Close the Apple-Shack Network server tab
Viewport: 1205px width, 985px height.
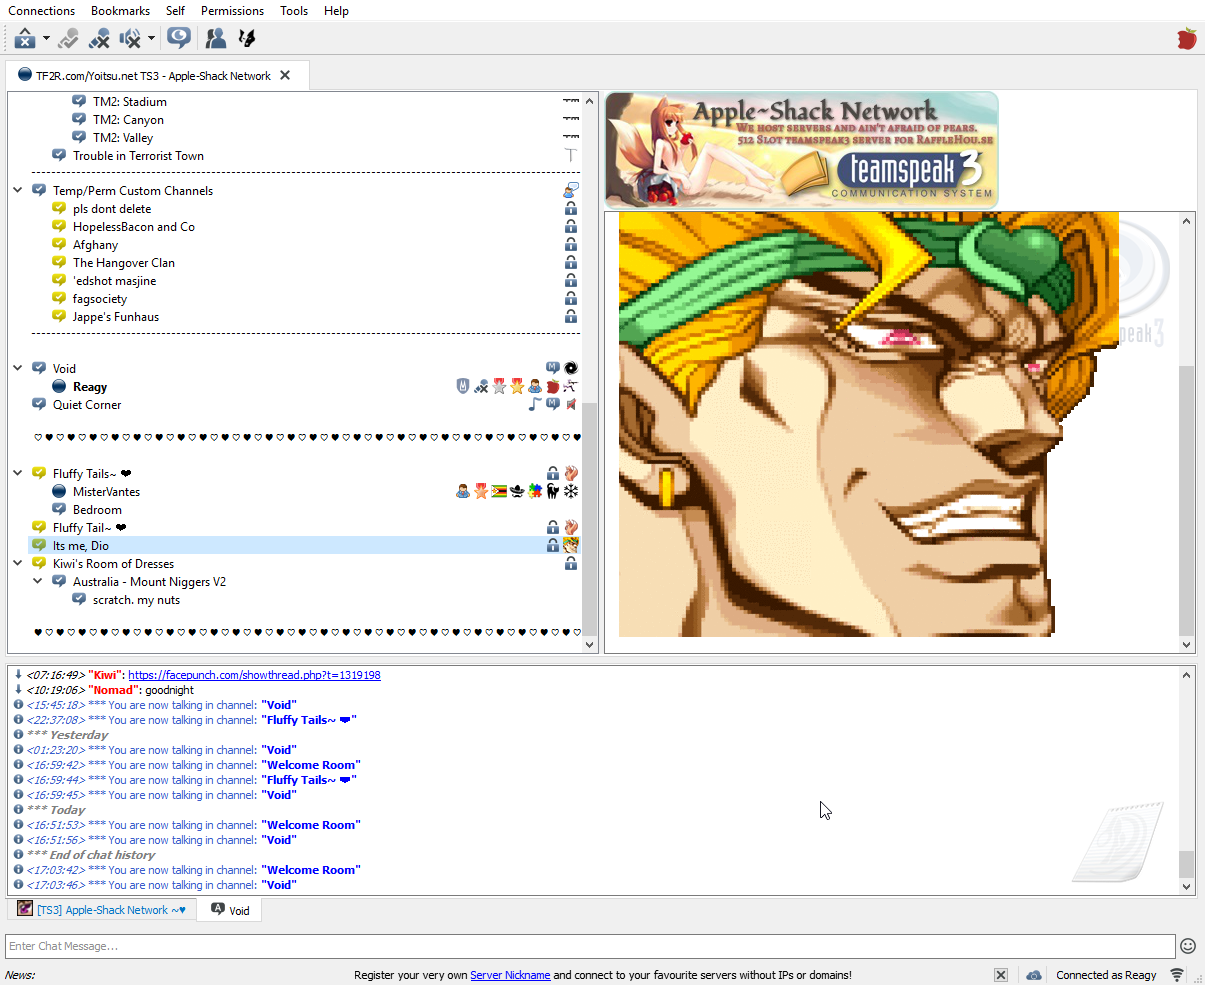(285, 75)
